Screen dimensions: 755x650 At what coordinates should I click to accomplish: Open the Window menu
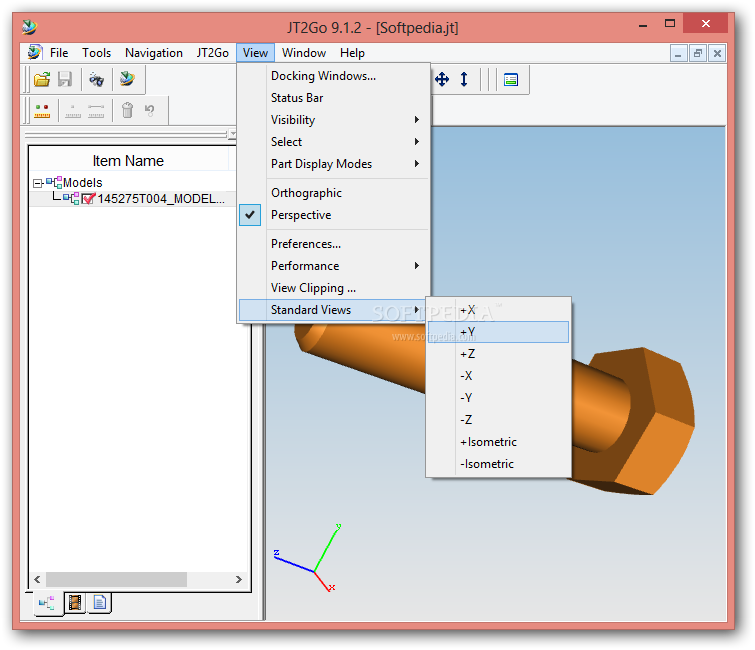click(304, 53)
